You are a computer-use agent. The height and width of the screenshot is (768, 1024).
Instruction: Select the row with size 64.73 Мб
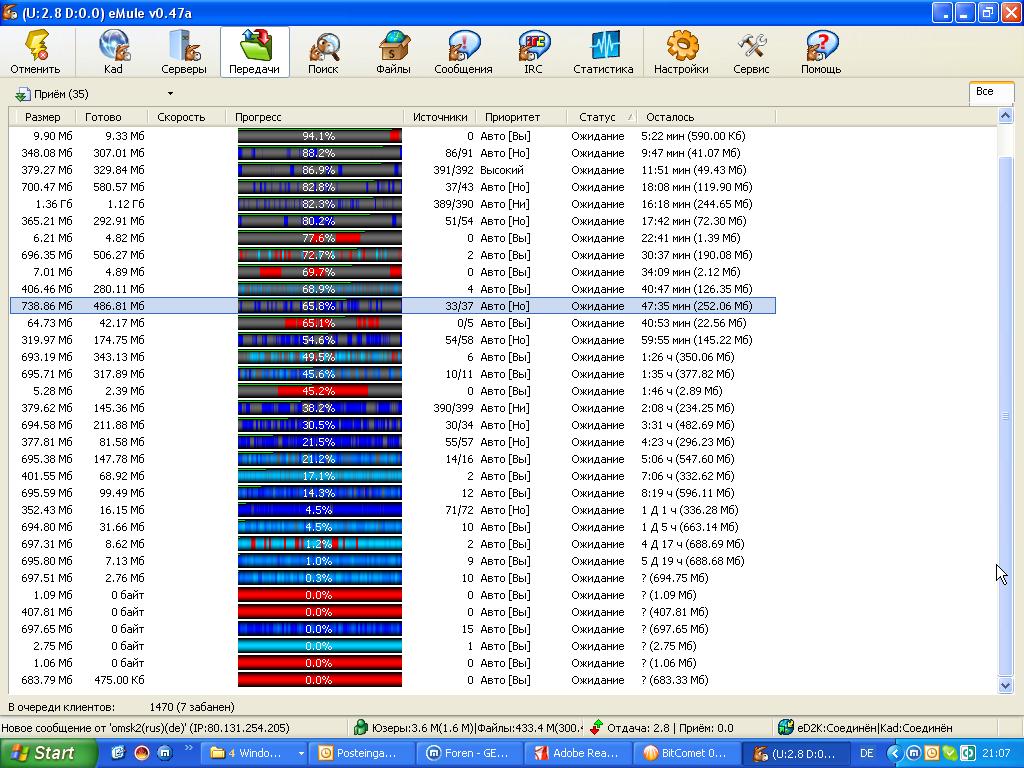(392, 323)
